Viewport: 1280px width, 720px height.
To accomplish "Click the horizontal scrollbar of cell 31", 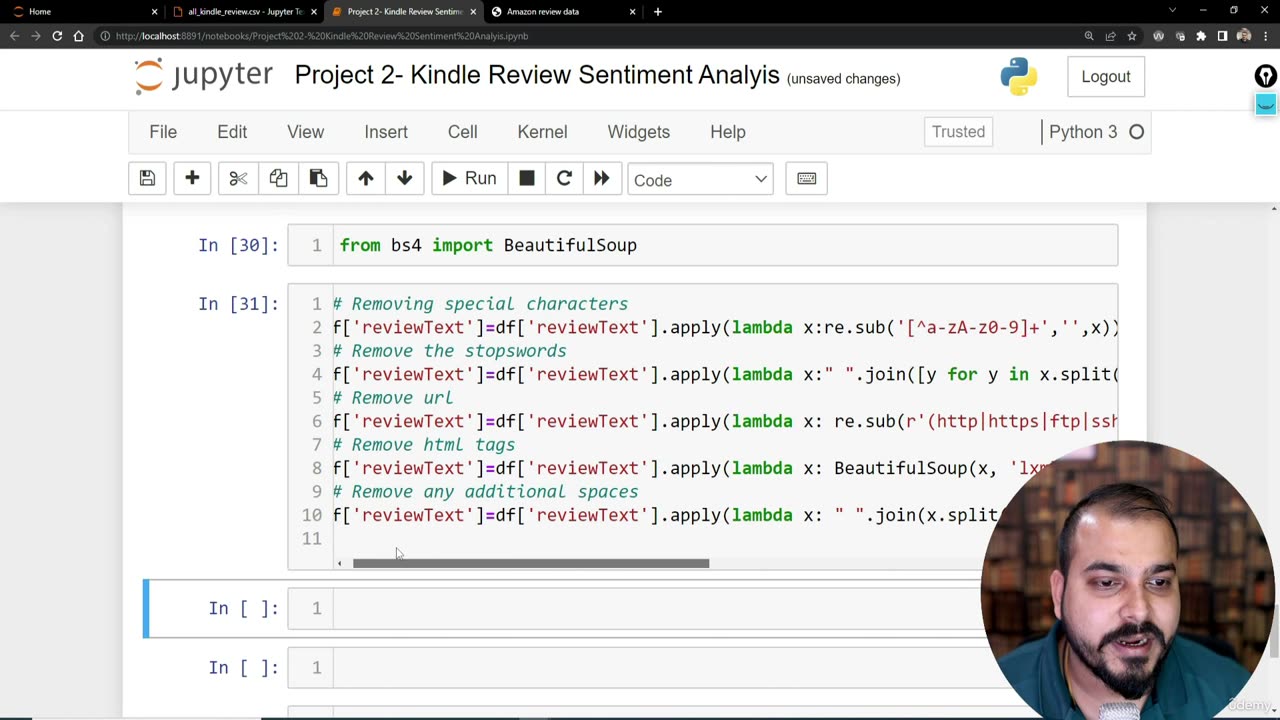I will [x=531, y=563].
